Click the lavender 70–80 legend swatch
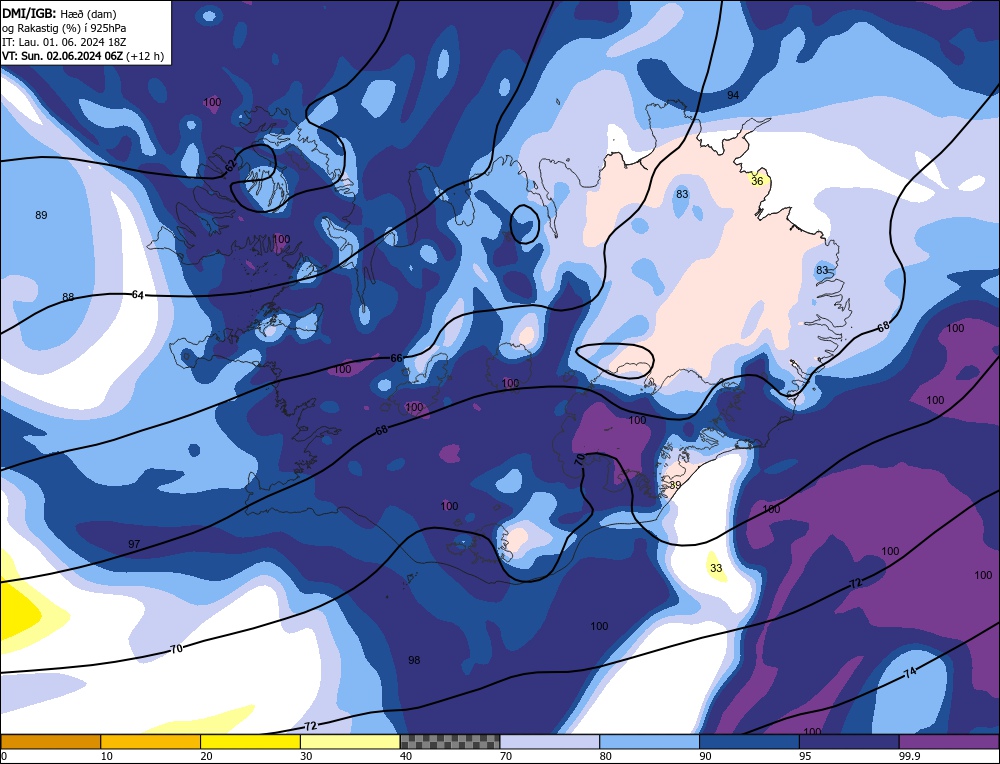 point(550,741)
